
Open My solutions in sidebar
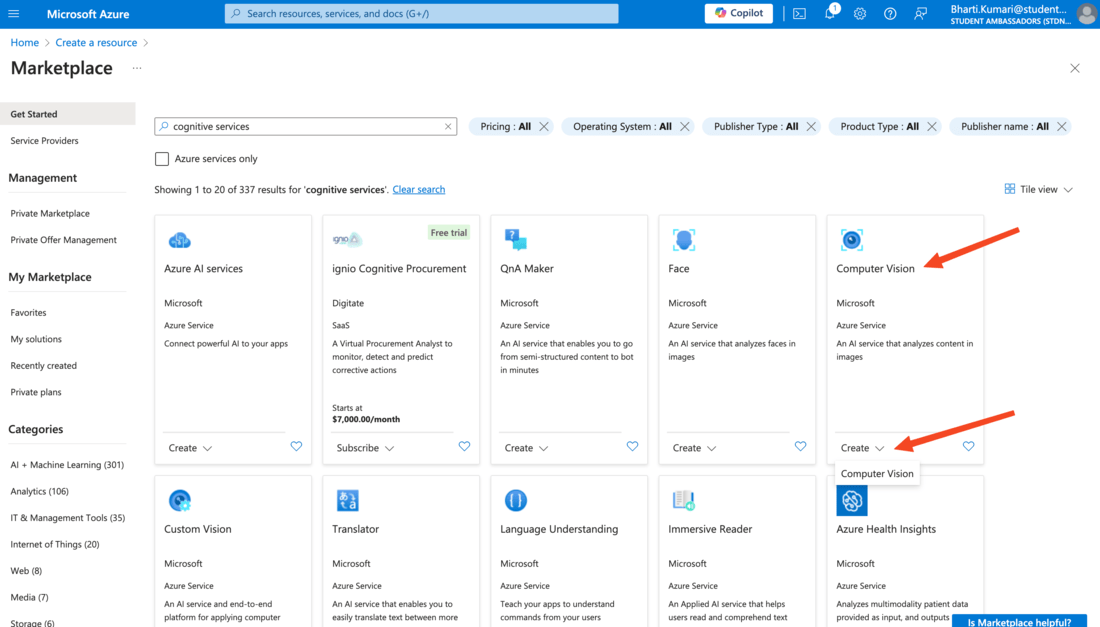click(36, 339)
